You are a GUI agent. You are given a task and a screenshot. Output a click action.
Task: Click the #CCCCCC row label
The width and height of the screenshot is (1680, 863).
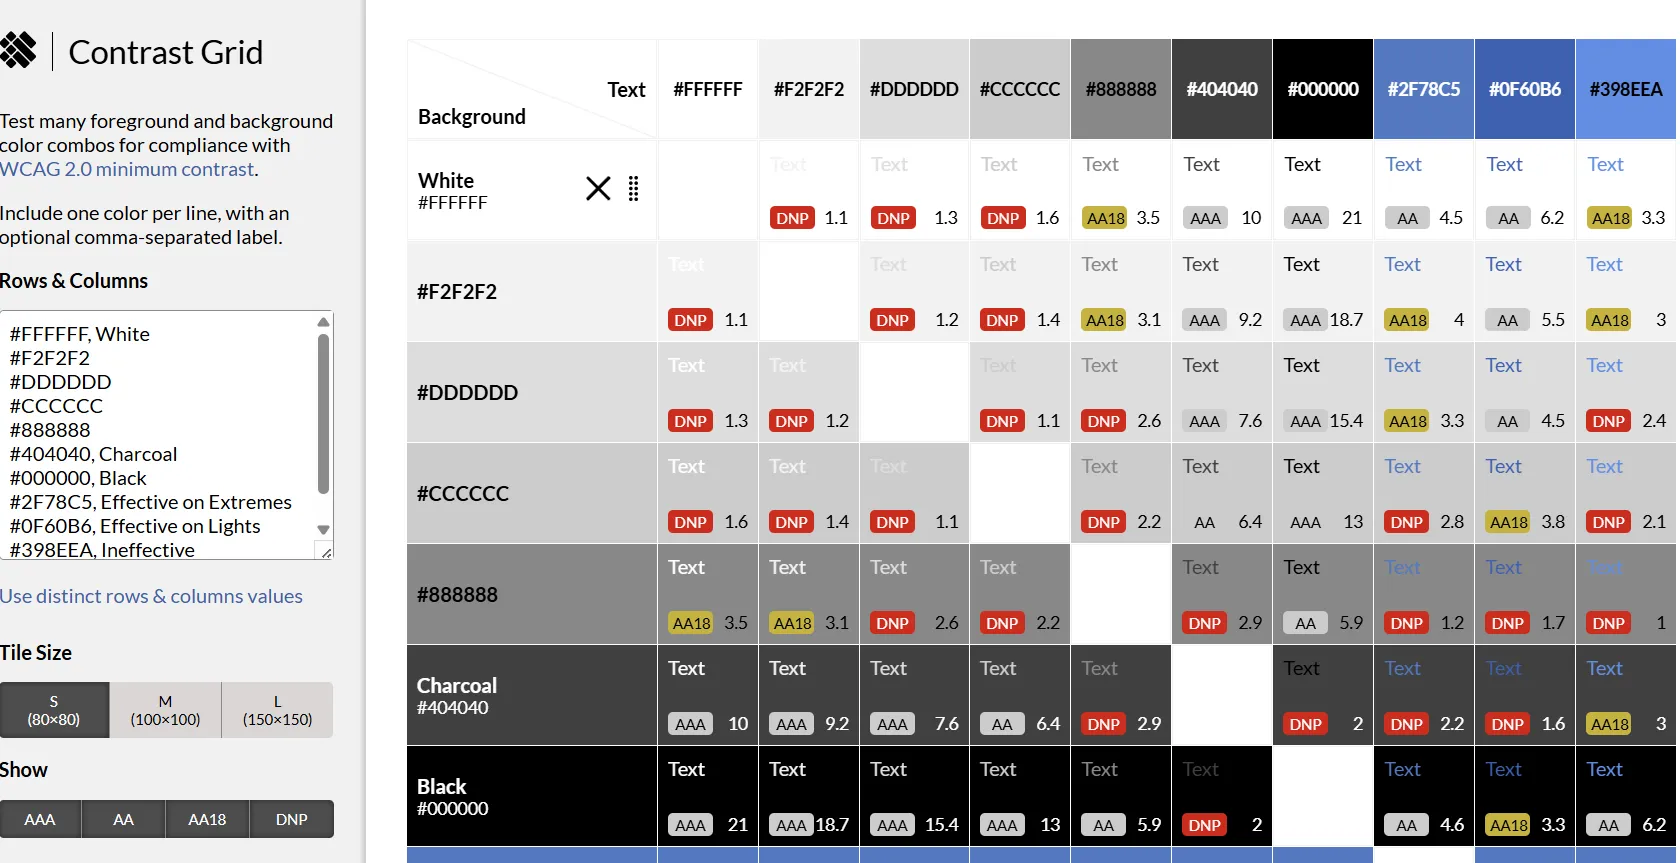[x=463, y=494]
